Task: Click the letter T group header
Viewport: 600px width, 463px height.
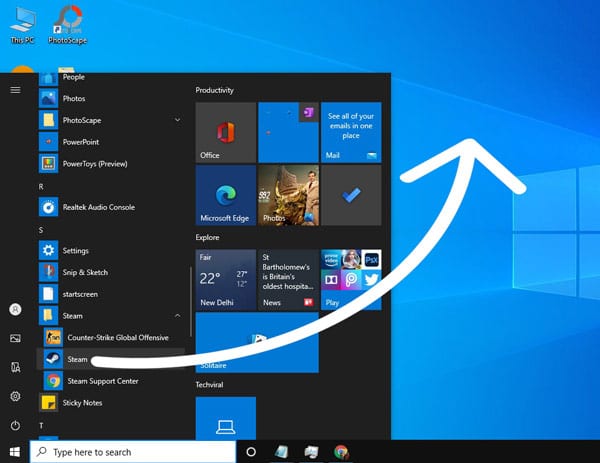Action: pyautogui.click(x=41, y=426)
